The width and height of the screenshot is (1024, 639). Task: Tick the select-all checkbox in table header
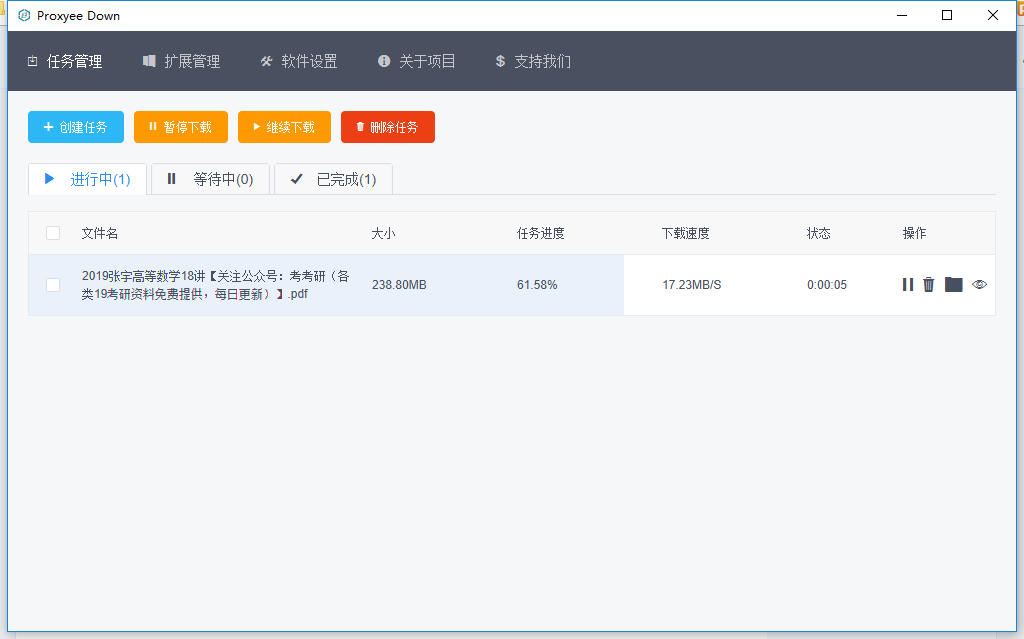(x=53, y=233)
